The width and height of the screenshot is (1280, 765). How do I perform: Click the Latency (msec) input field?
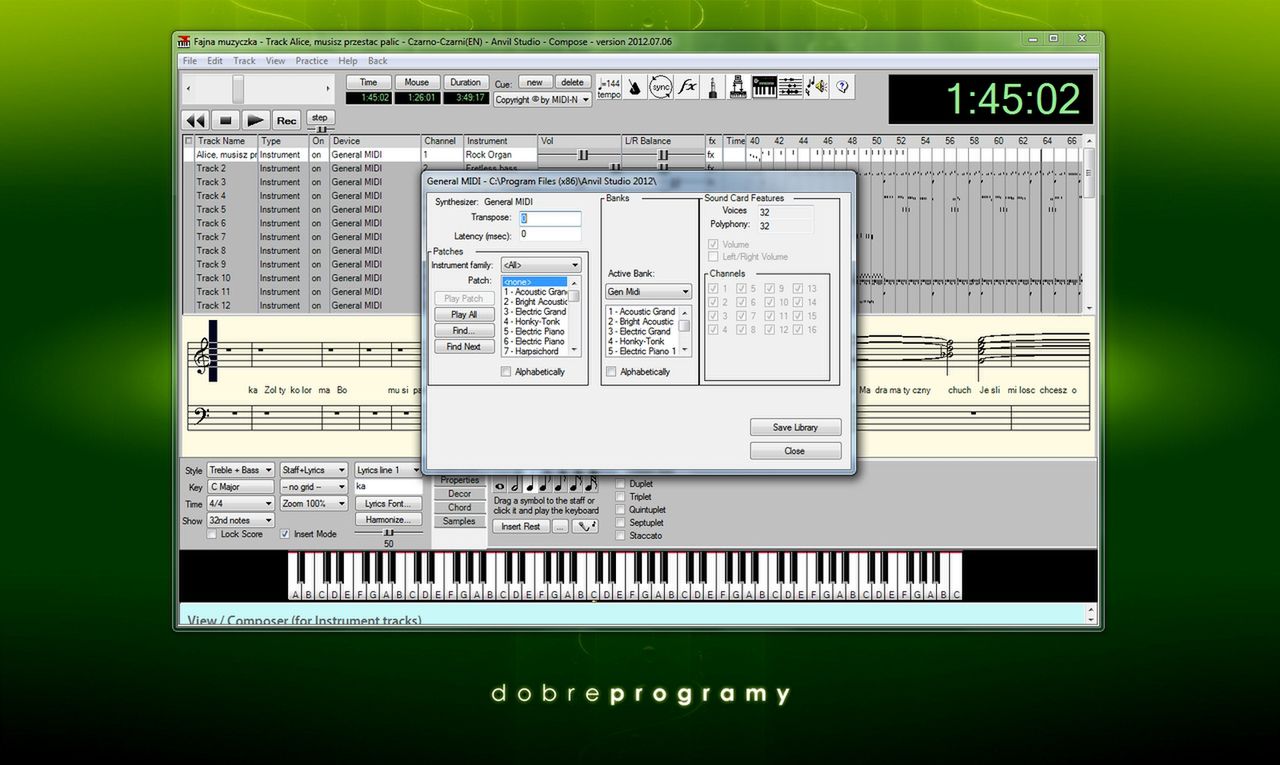550,235
